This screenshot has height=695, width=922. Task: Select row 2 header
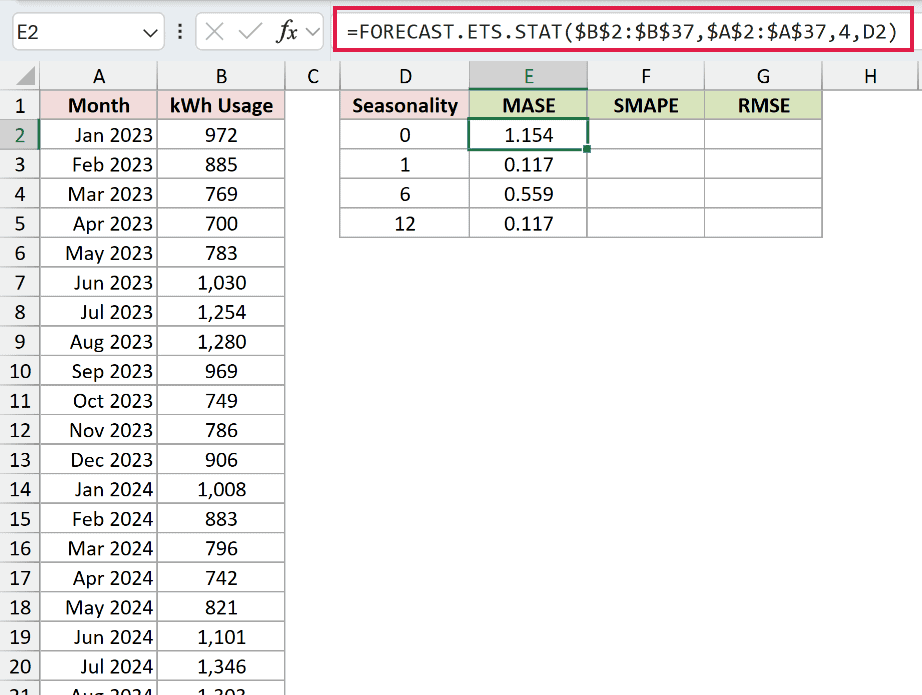click(x=20, y=135)
